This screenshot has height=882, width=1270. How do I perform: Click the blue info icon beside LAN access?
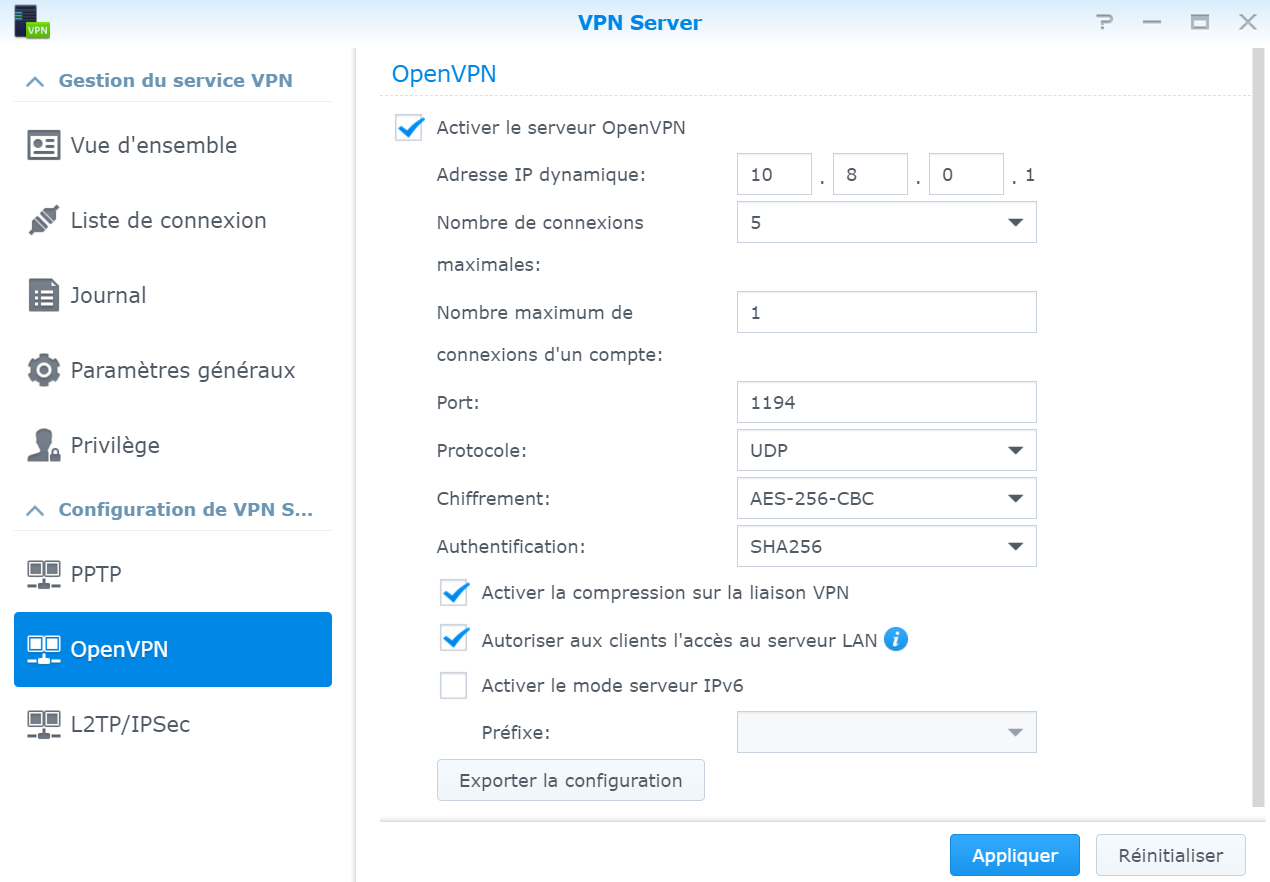(896, 639)
